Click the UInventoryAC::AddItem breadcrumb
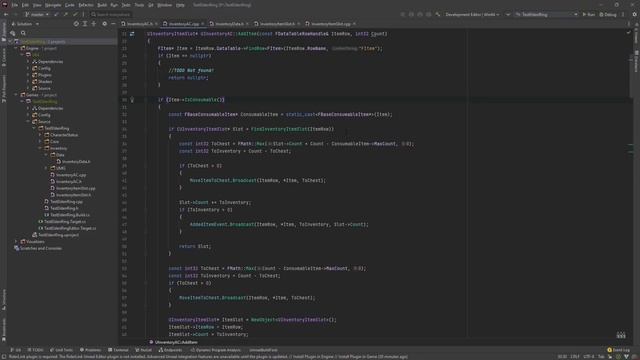Viewport: 640px width, 360px height. click(173, 342)
